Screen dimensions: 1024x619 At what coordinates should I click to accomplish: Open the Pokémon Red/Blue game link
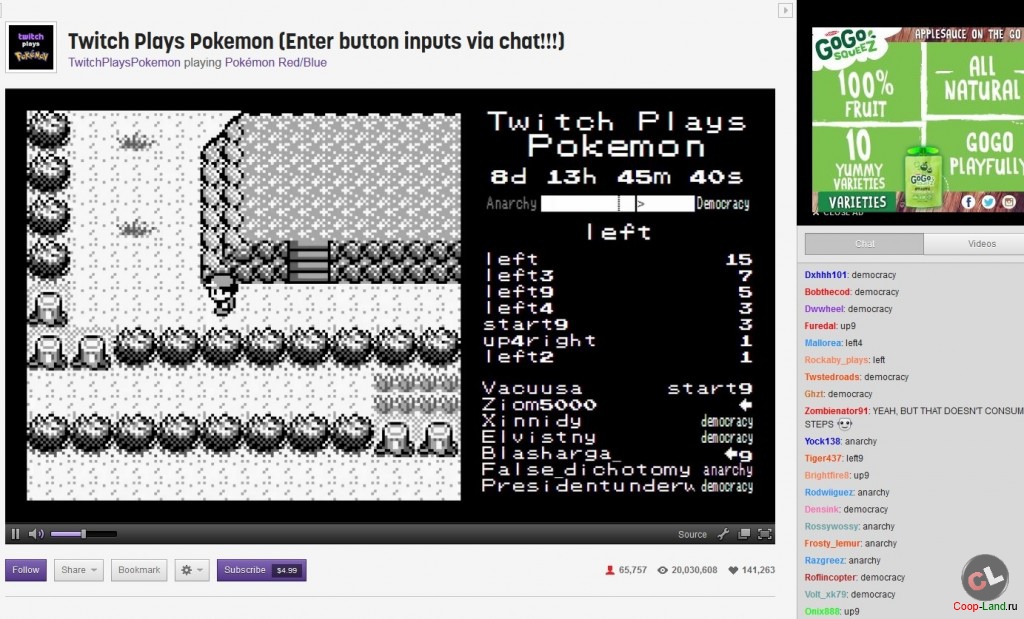coord(276,63)
